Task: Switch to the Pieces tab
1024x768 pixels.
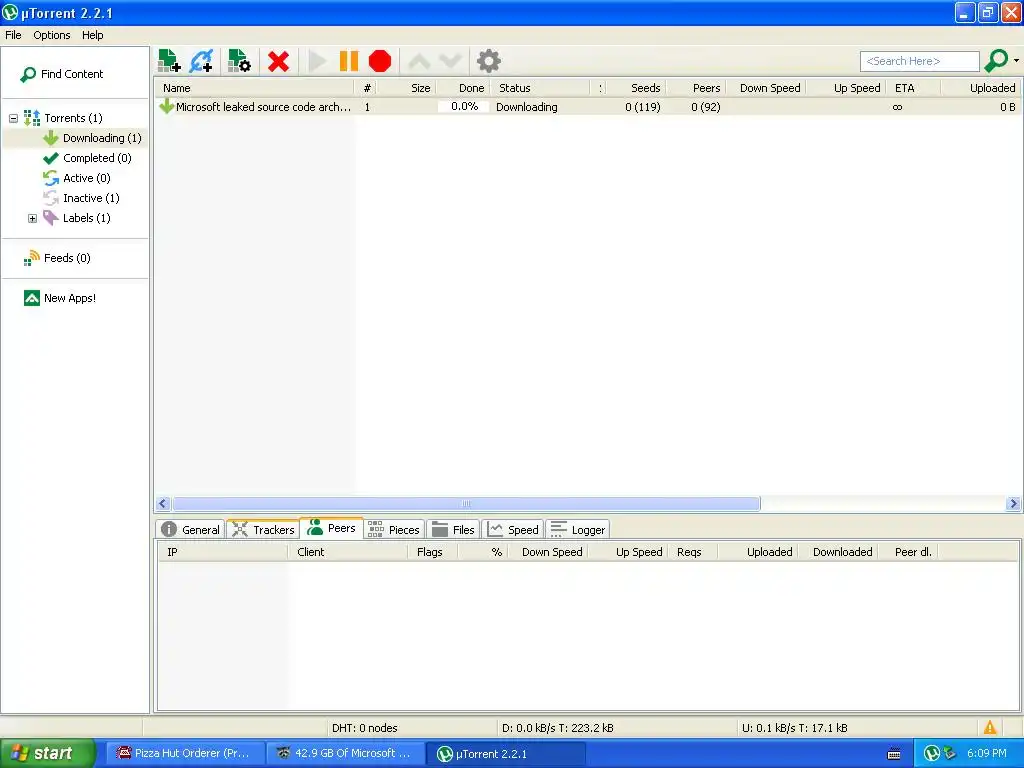Action: click(x=394, y=530)
